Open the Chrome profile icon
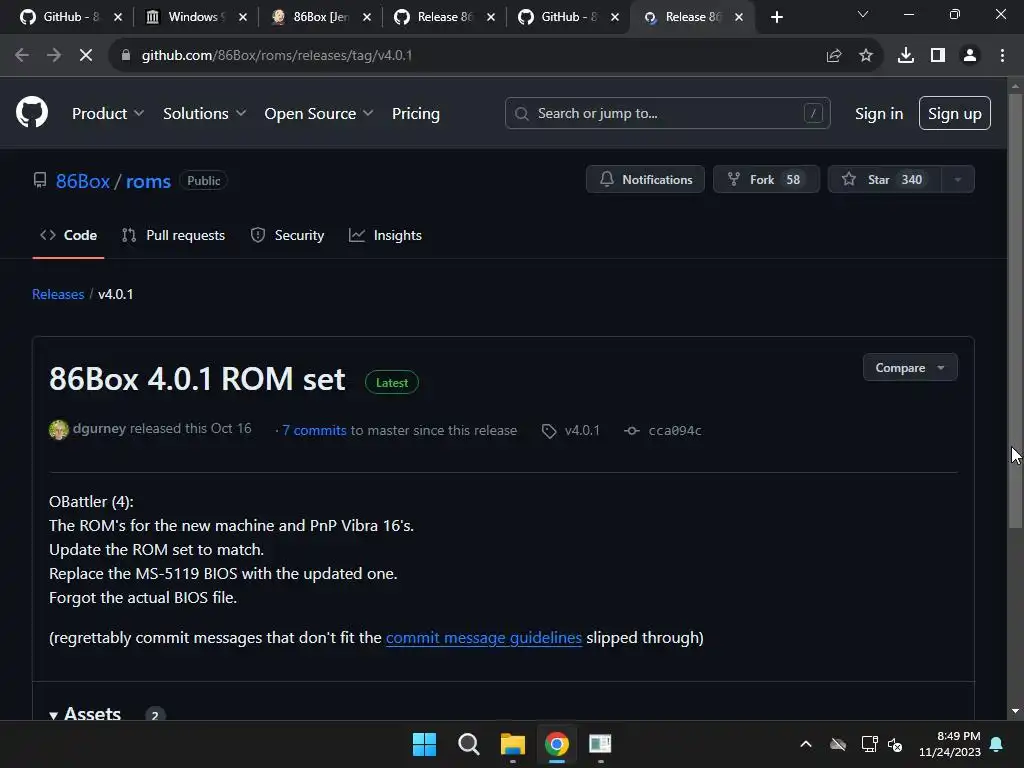 [970, 56]
